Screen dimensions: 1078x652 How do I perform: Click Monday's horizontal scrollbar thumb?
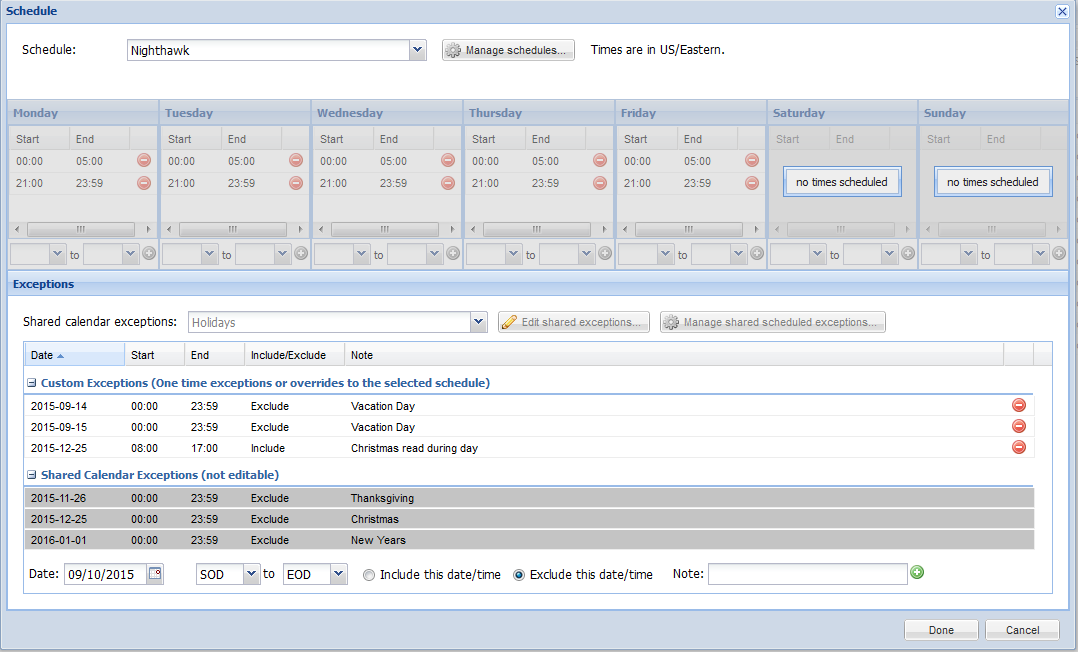tap(80, 229)
